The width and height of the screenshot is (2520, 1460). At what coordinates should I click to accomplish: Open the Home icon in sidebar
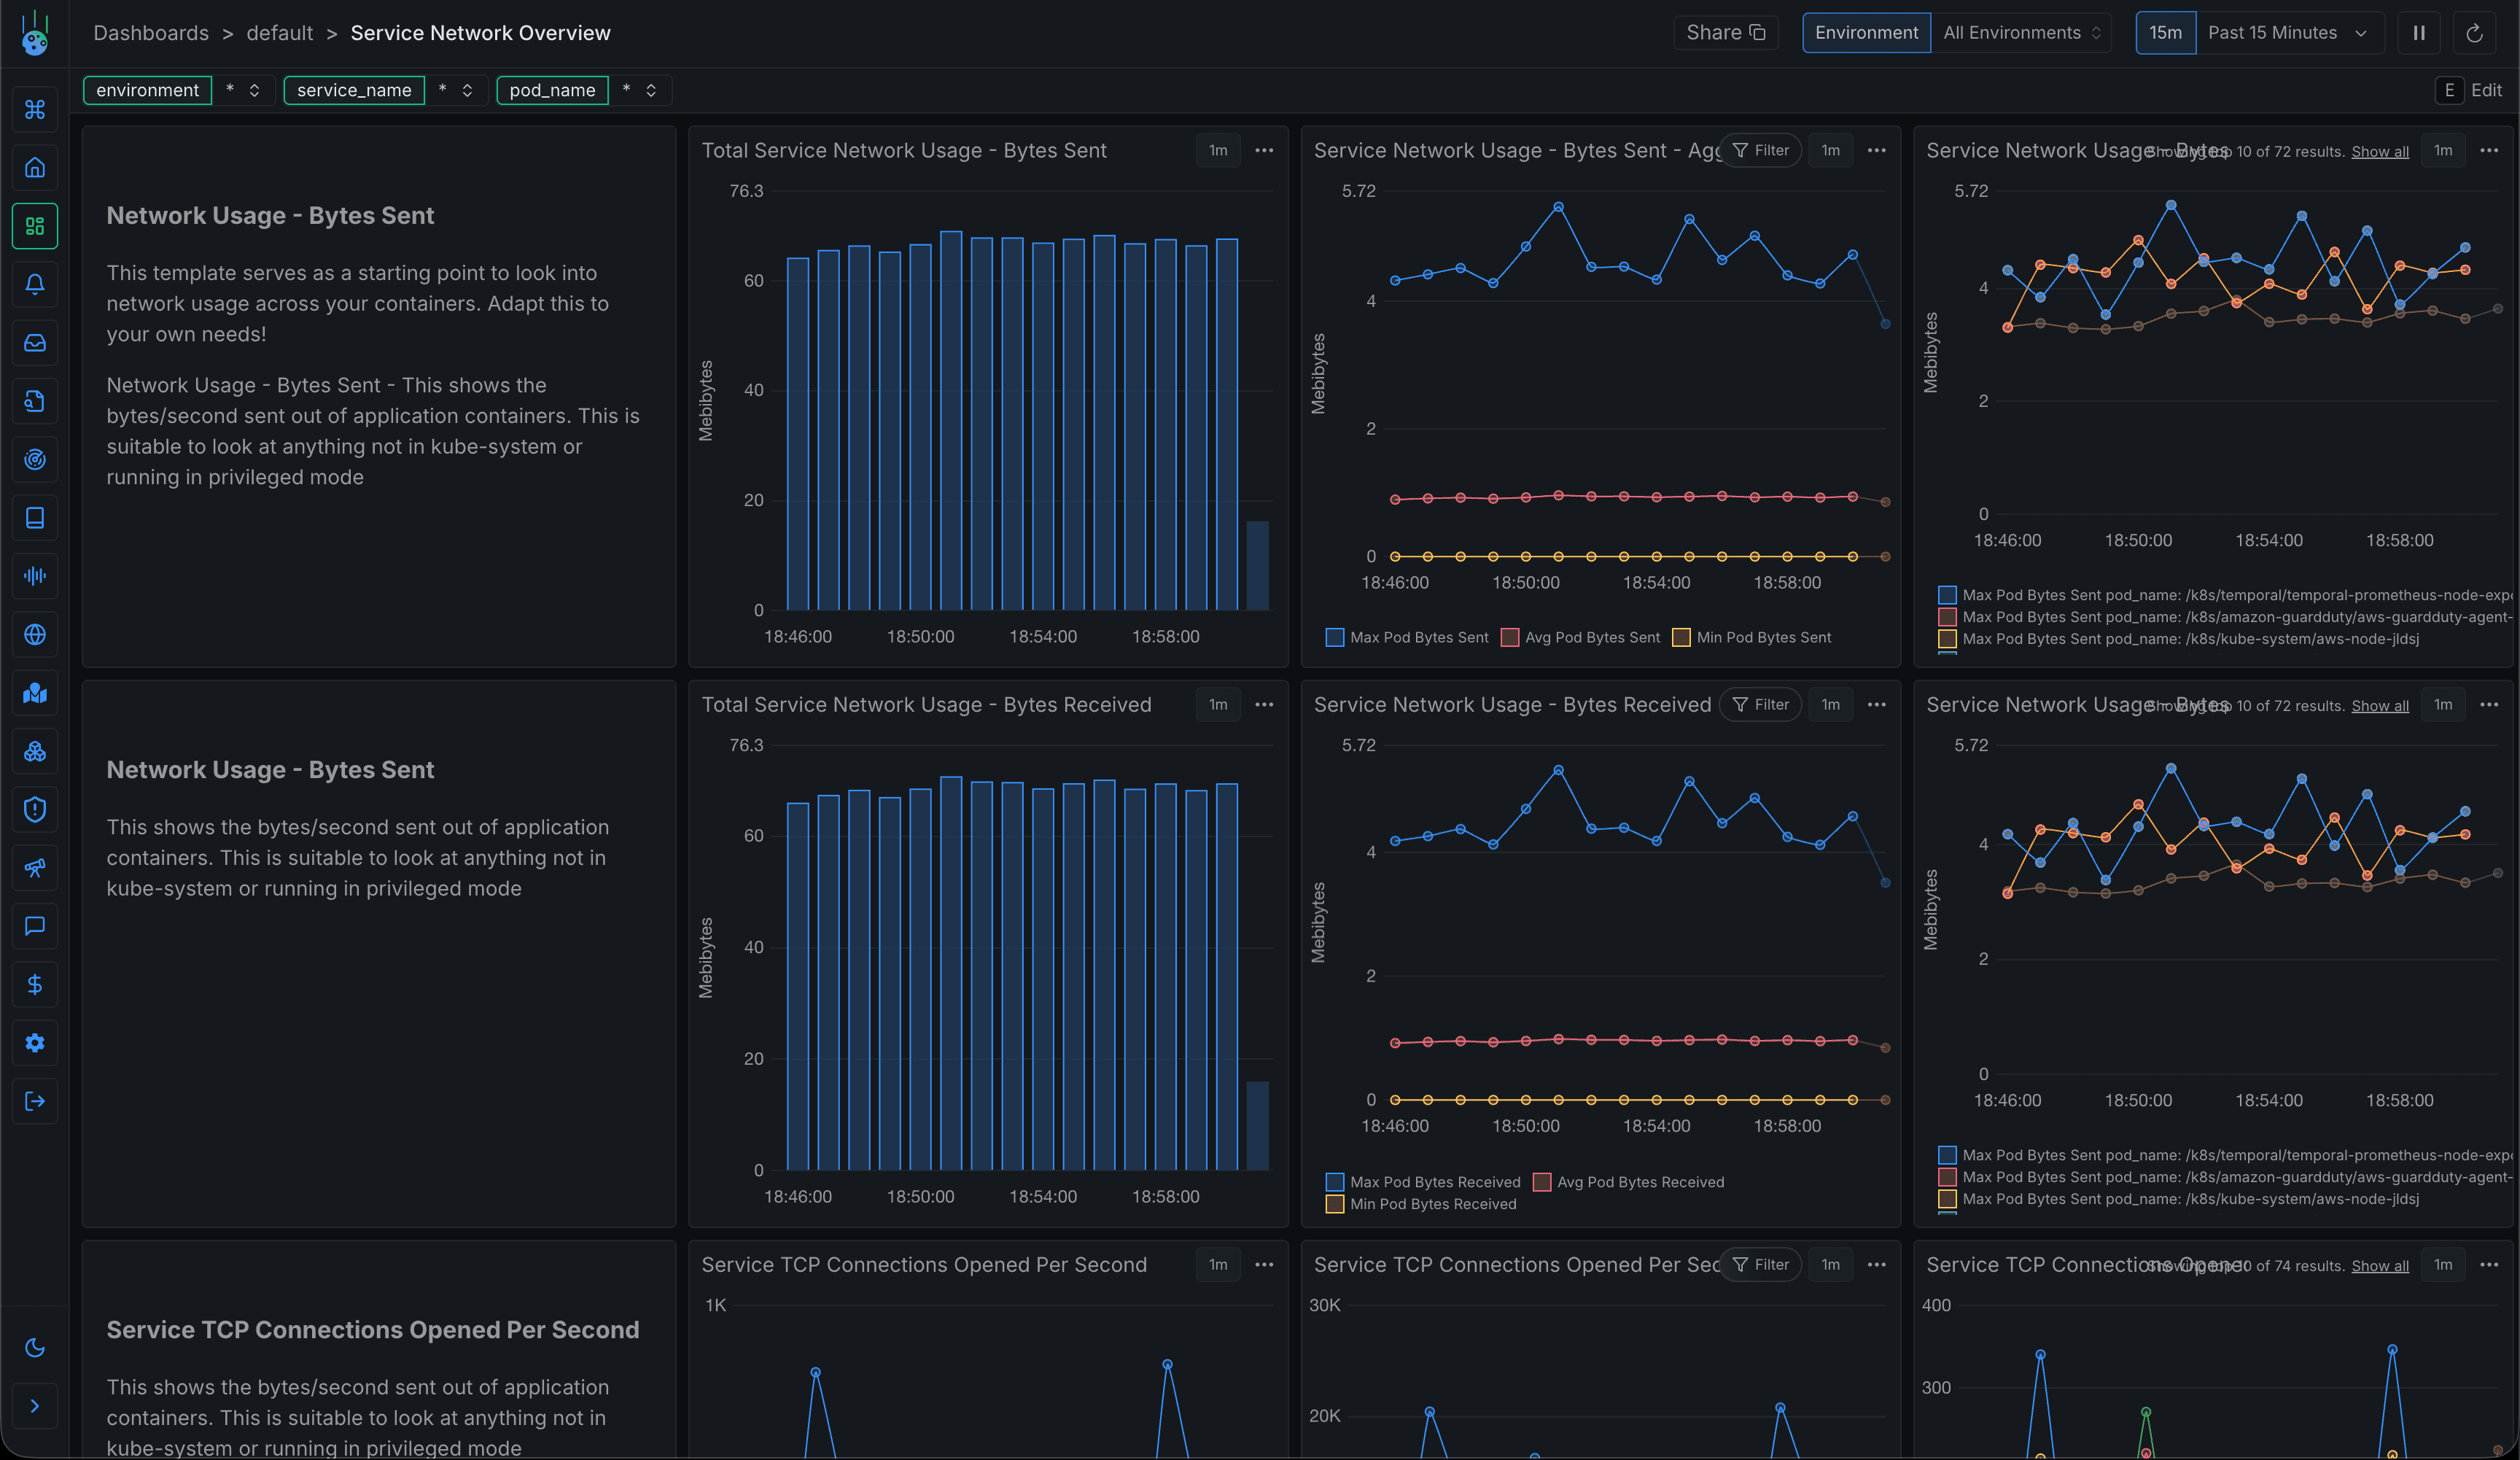coord(35,167)
